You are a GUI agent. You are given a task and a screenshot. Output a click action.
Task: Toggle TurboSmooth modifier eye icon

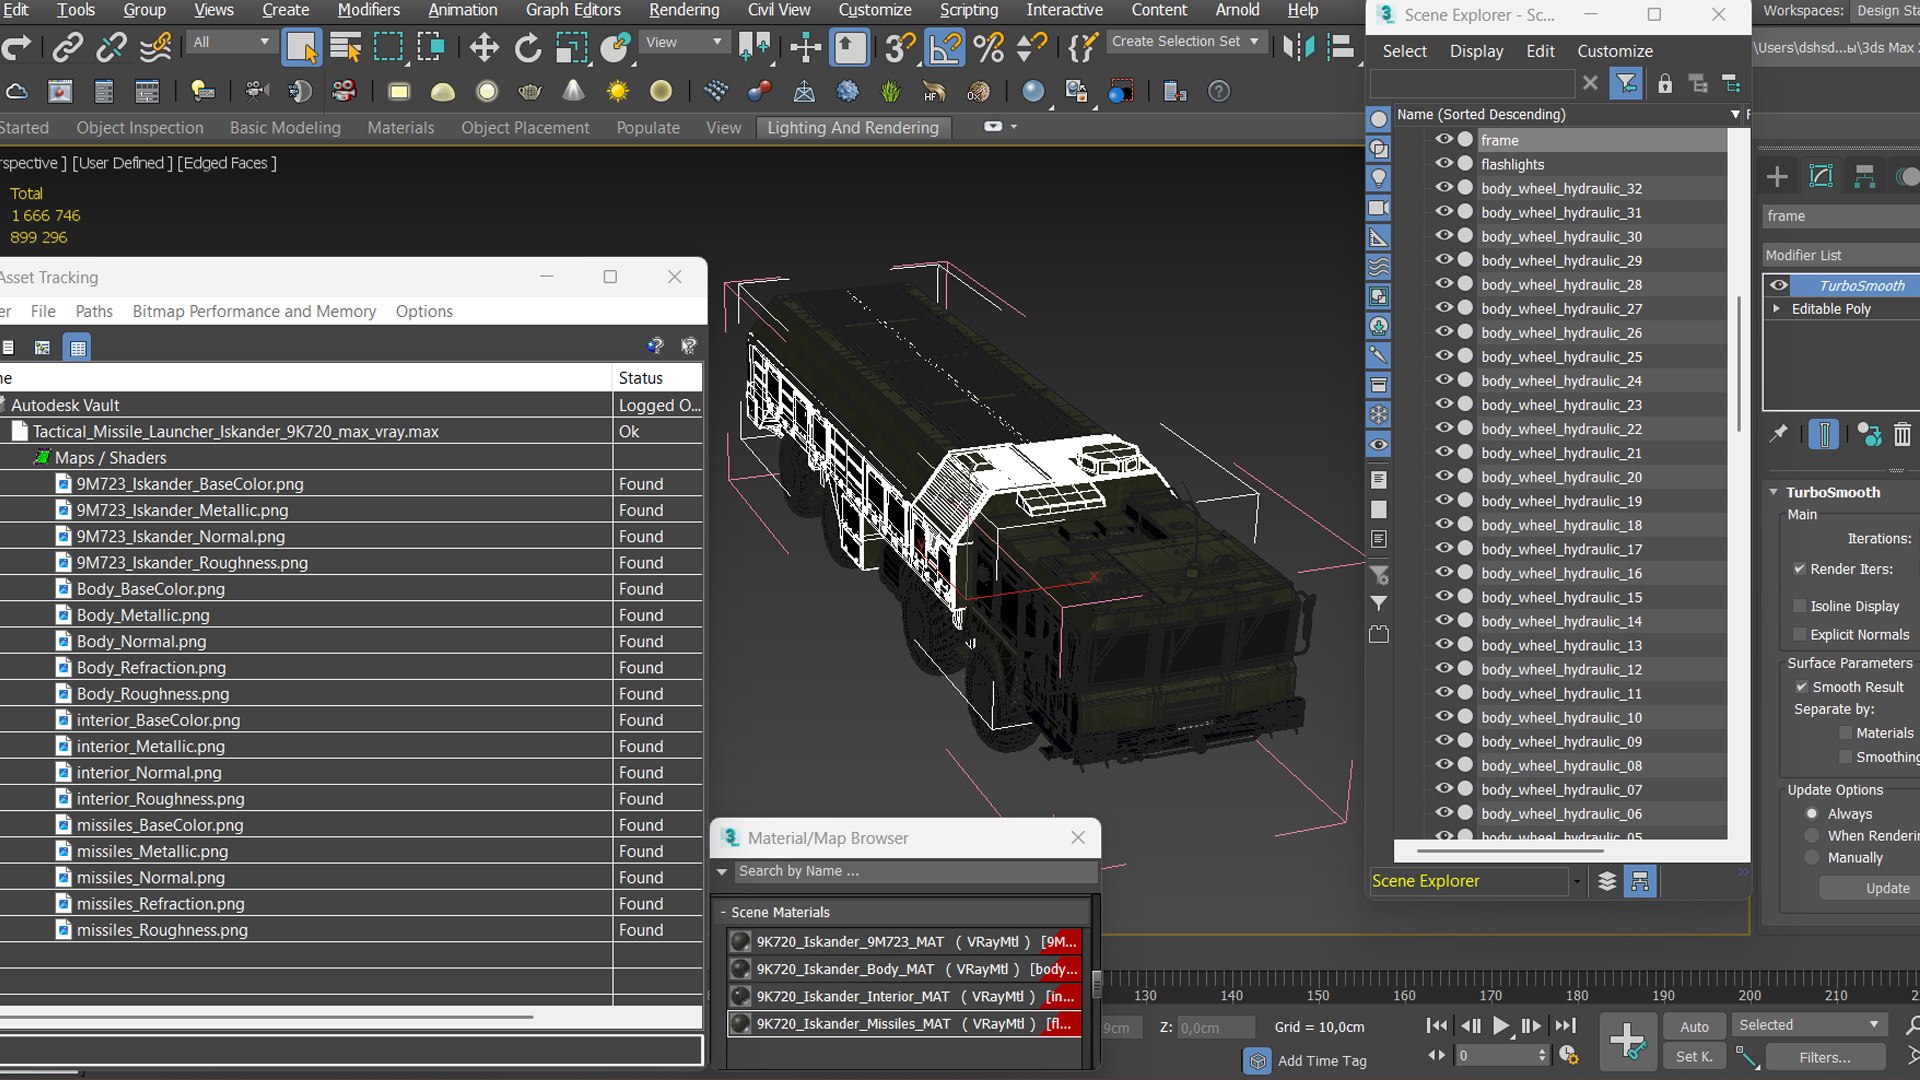point(1779,285)
